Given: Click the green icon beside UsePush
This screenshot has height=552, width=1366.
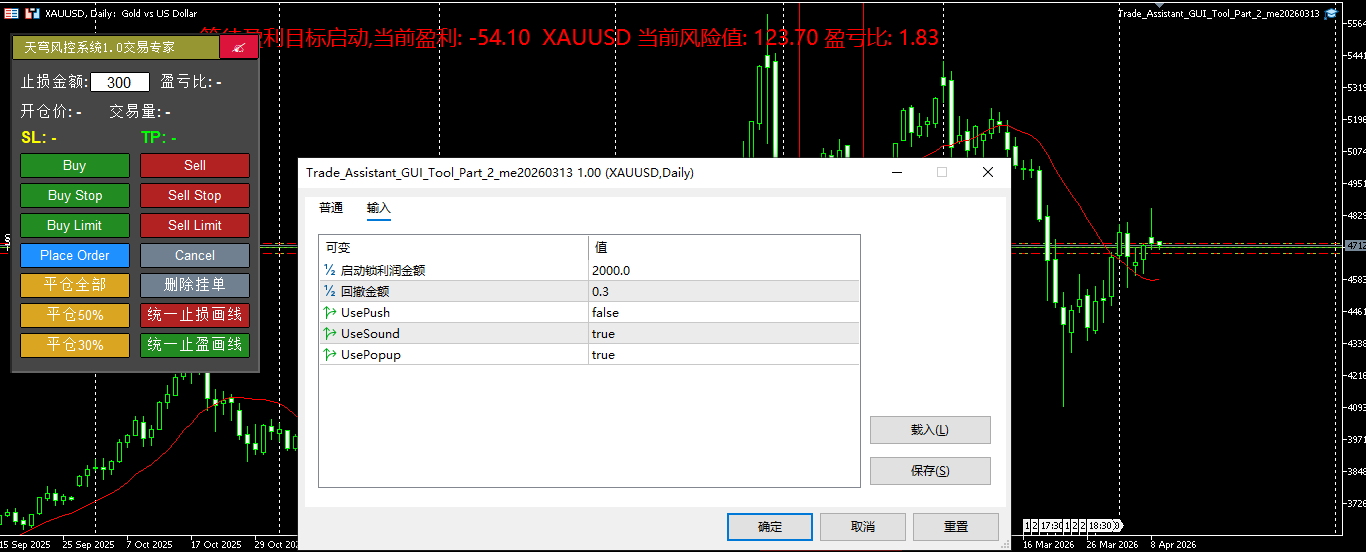Looking at the screenshot, I should point(330,312).
